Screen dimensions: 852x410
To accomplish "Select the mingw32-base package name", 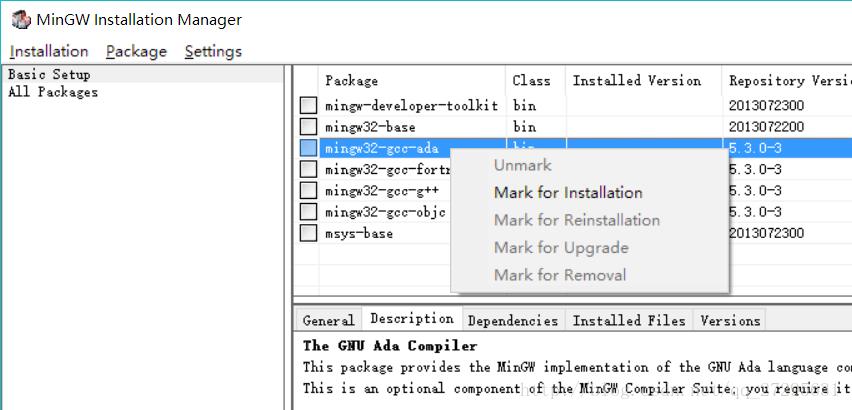I will 370,128.
